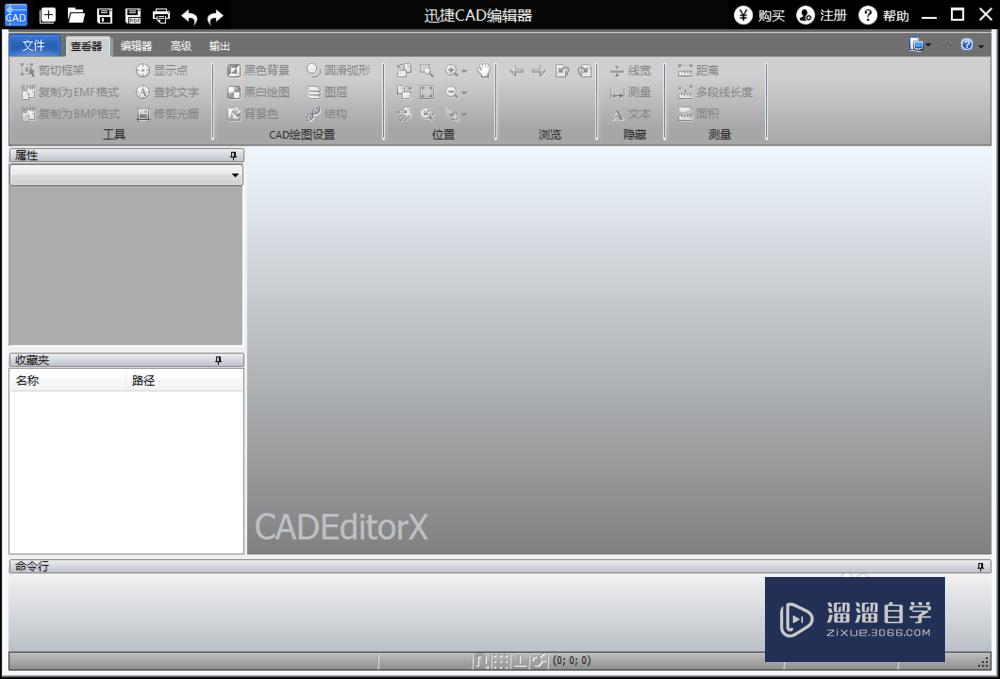This screenshot has width=1000, height=679.
Task: Select the zoom window magnifier tool
Action: [x=427, y=70]
